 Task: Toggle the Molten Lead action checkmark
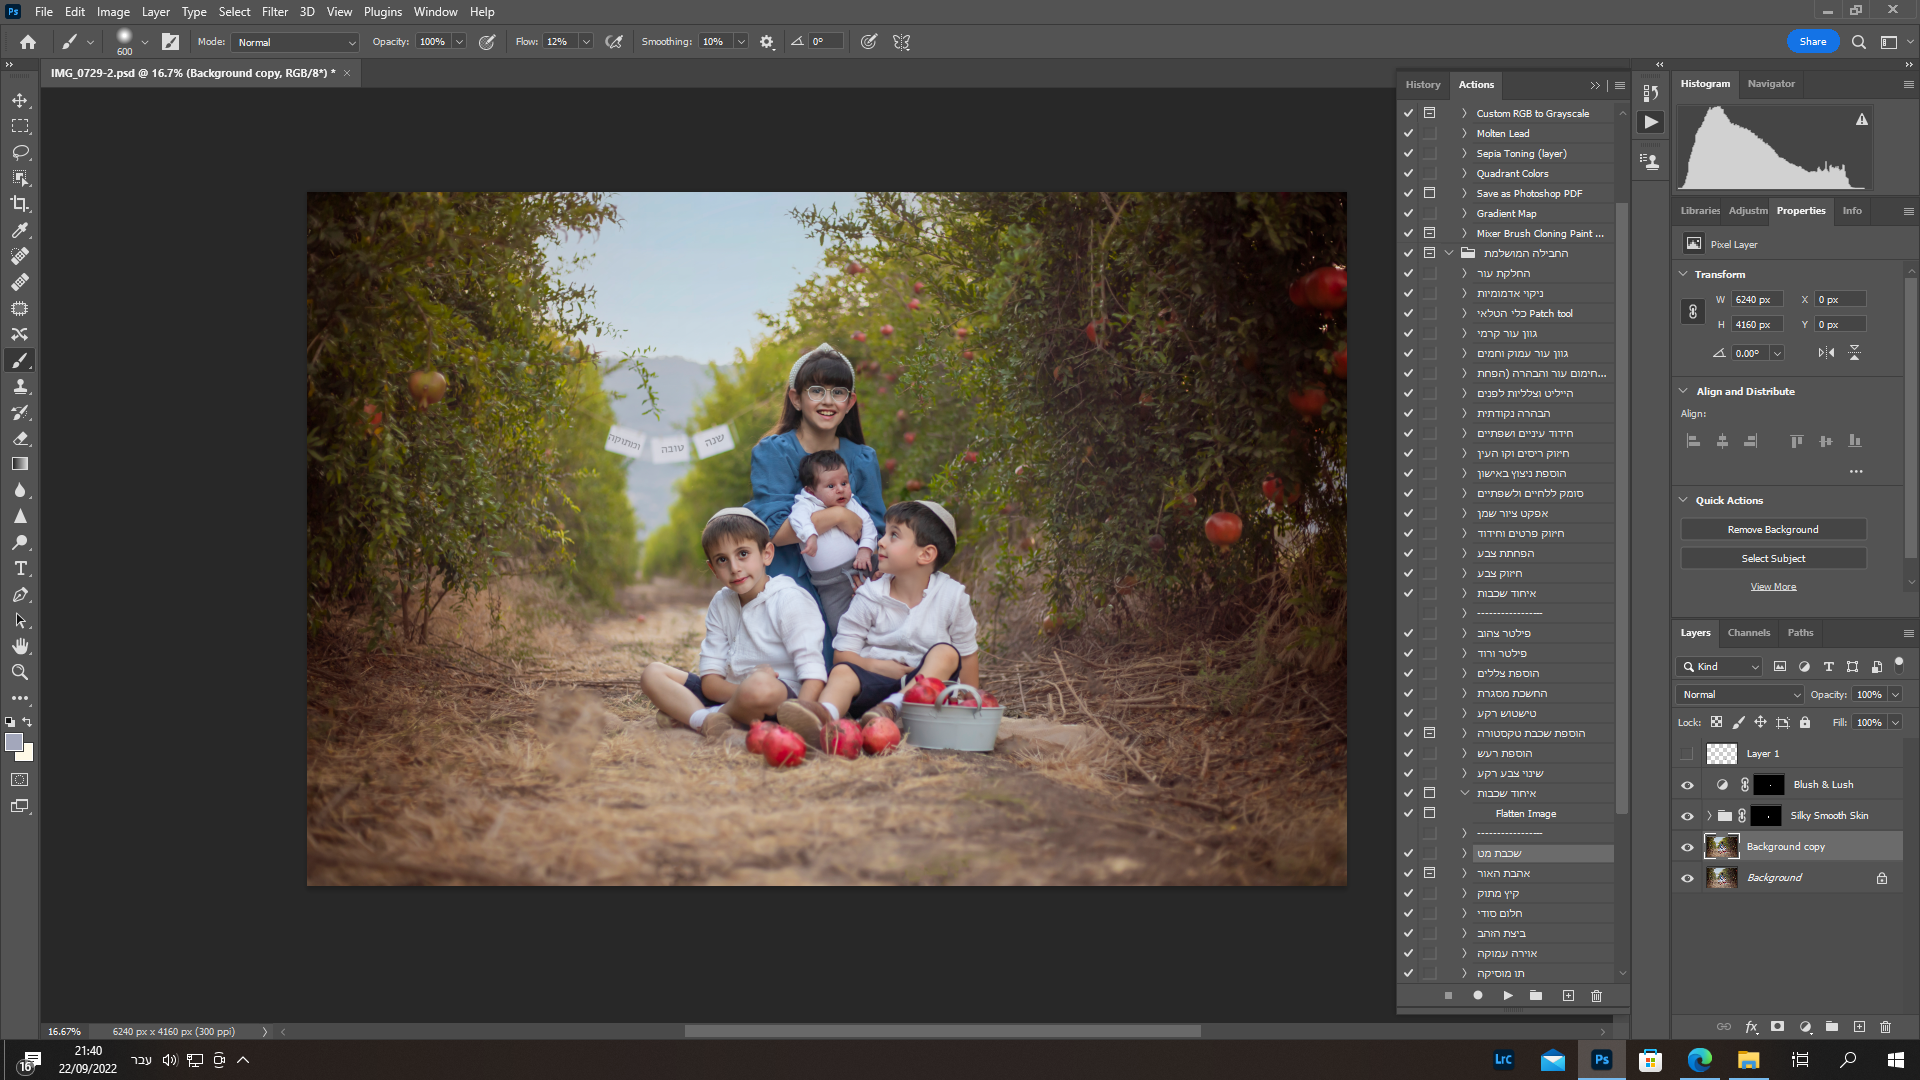coord(1408,133)
